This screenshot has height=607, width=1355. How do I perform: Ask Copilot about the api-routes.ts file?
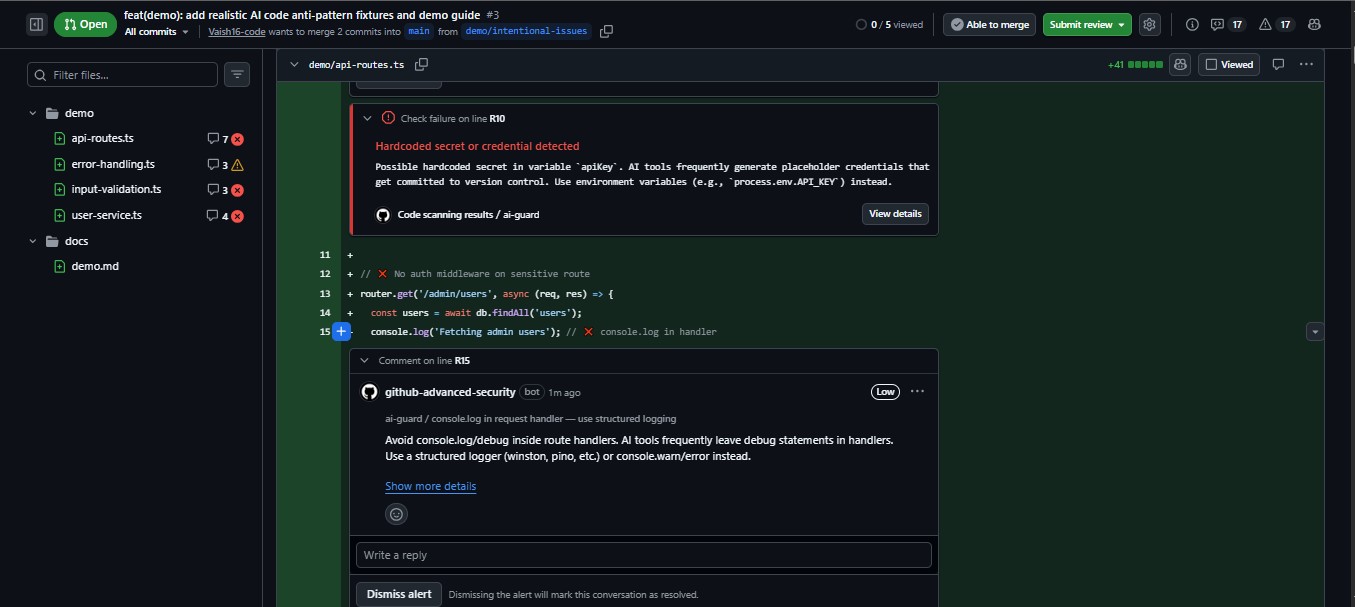(1181, 64)
